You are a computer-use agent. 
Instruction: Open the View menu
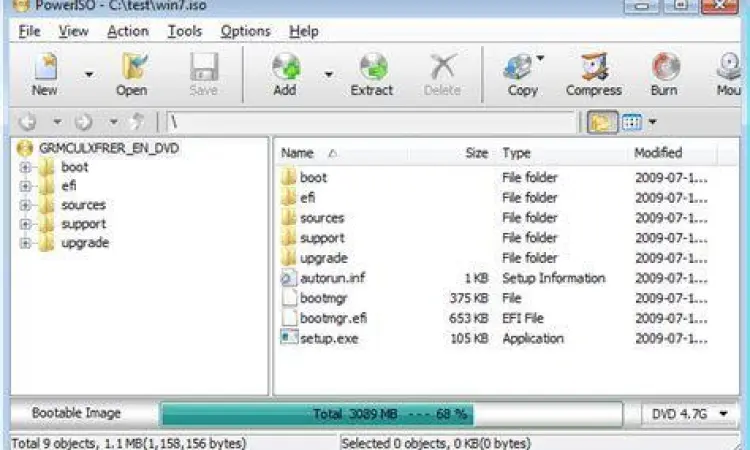click(74, 31)
